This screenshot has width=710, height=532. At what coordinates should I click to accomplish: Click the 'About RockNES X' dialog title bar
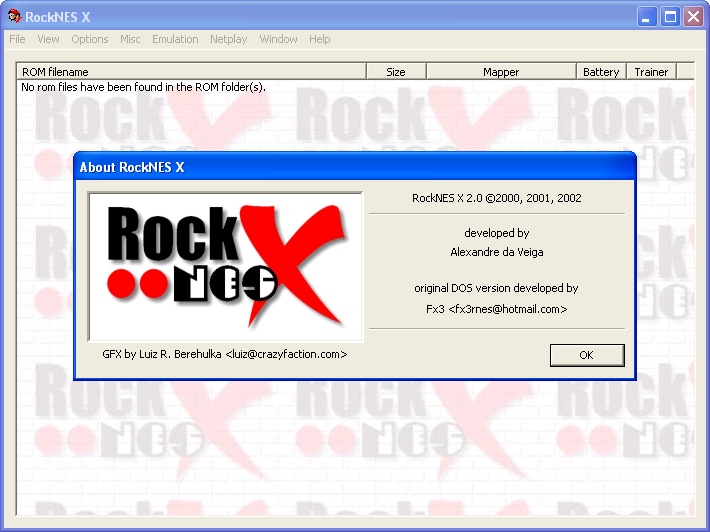pos(355,167)
